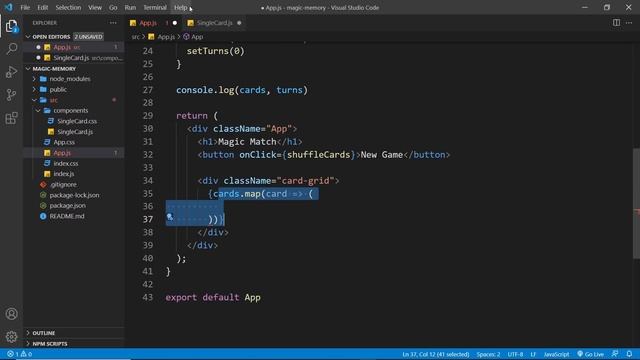This screenshot has height=360, width=640.
Task: Switch to the App.js editor tab
Action: pos(153,23)
